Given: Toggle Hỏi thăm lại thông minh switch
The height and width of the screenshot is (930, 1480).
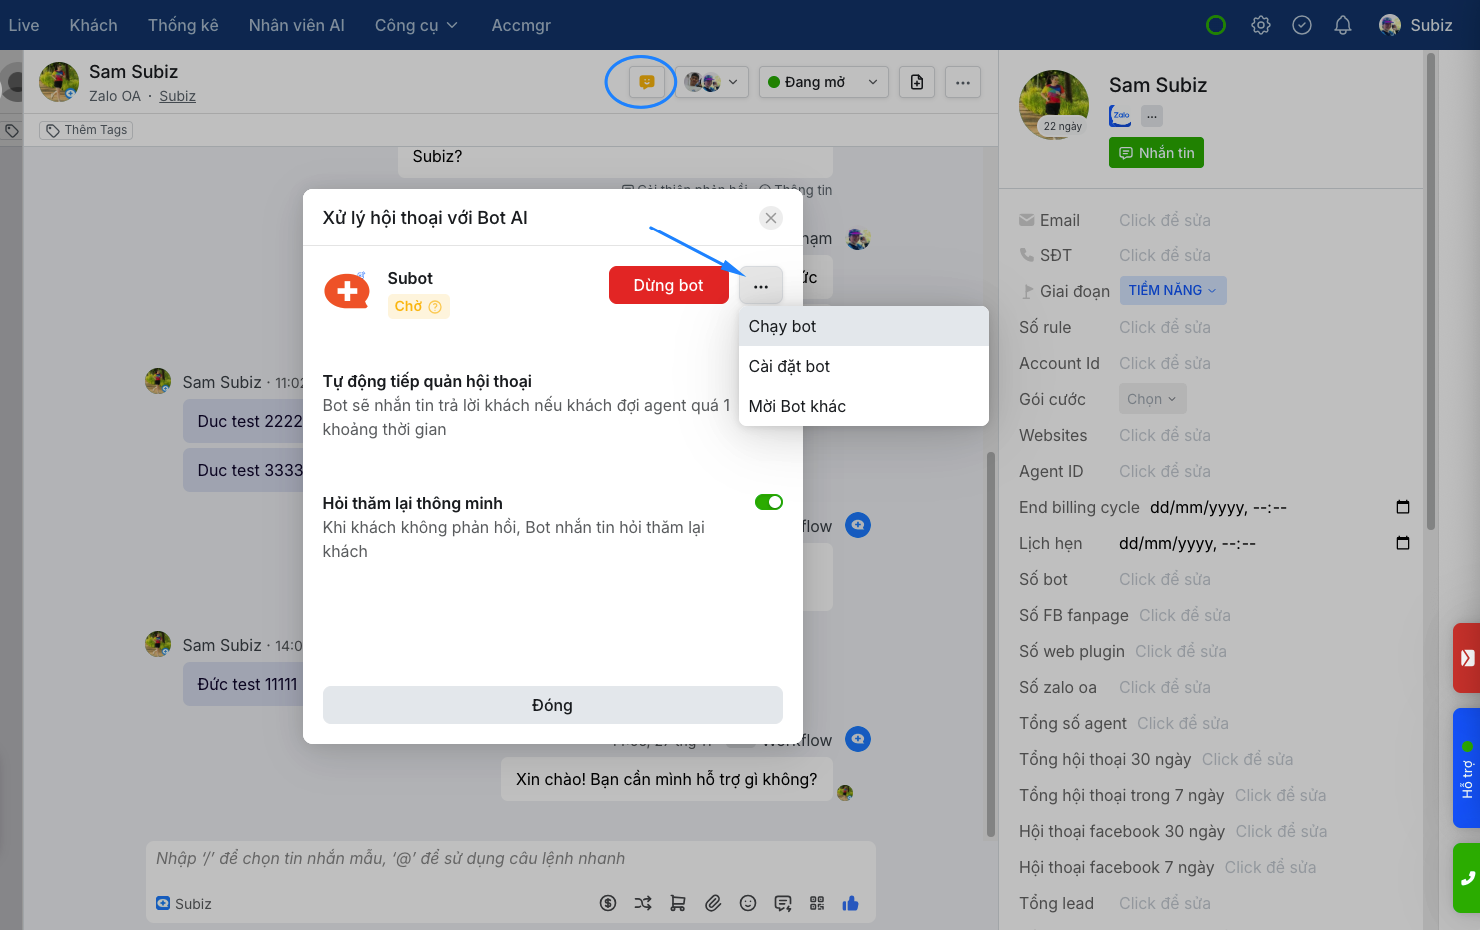Looking at the screenshot, I should click(768, 502).
